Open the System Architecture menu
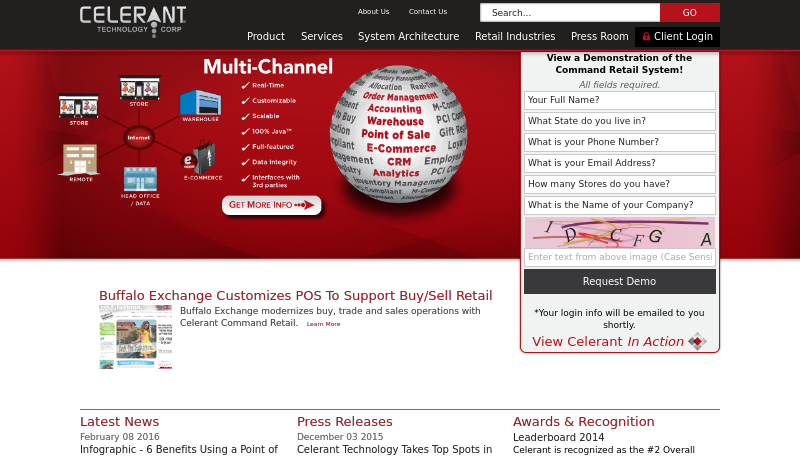Screen dimensions: 800x456 408,36
